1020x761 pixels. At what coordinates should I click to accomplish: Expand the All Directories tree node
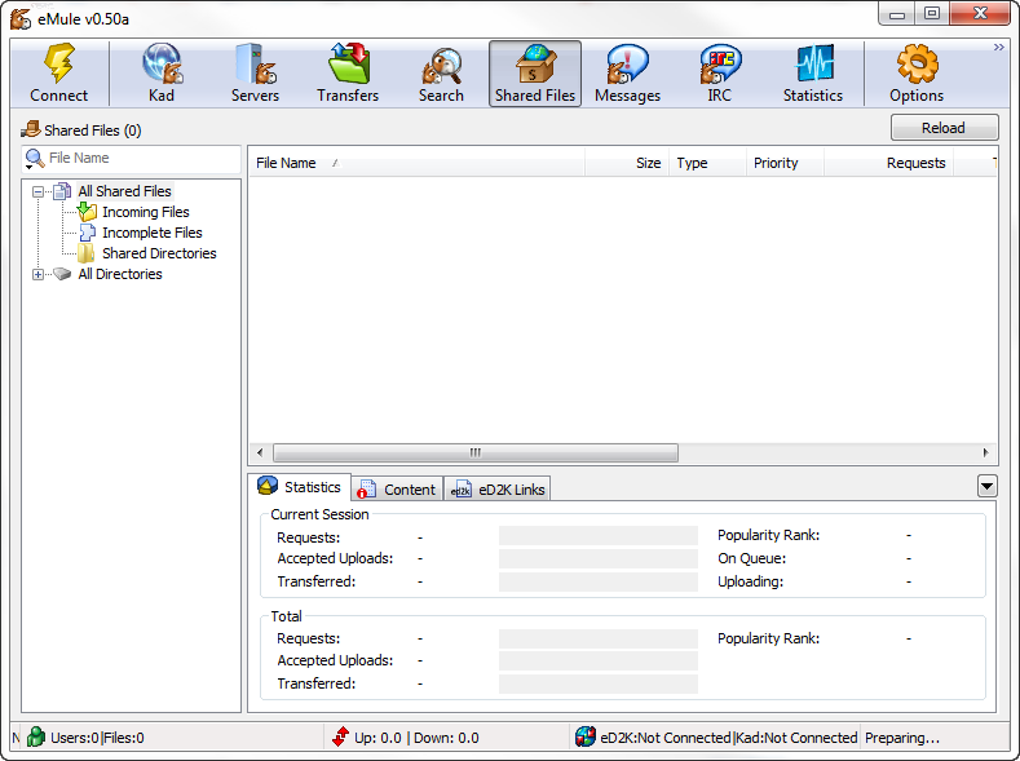click(x=38, y=274)
